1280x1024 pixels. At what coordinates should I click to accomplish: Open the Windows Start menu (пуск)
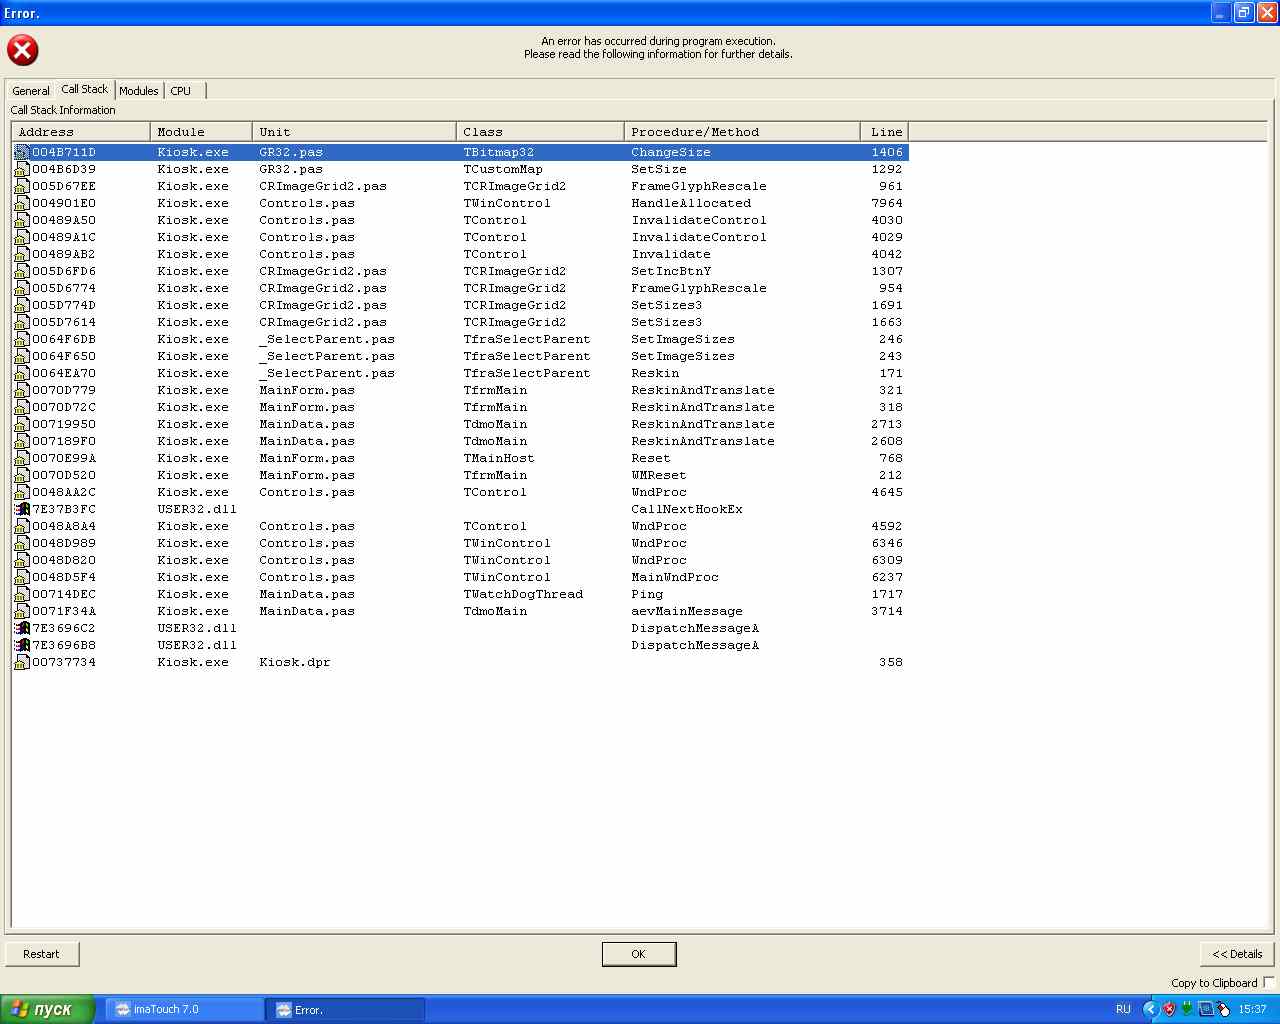tap(48, 1009)
